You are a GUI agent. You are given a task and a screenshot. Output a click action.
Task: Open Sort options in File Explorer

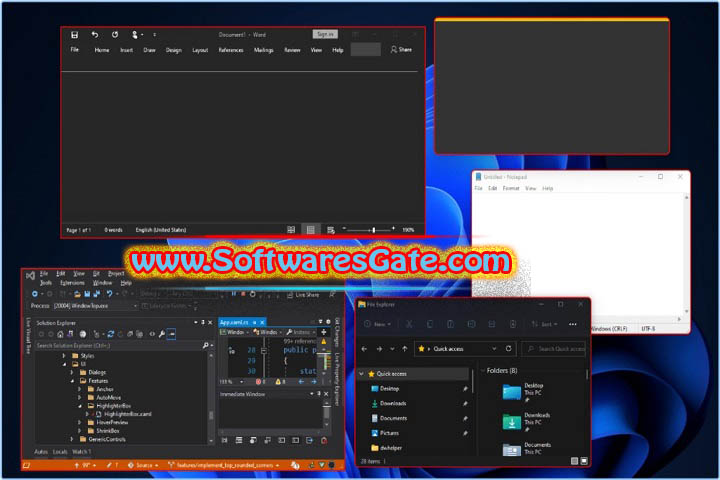[x=544, y=324]
